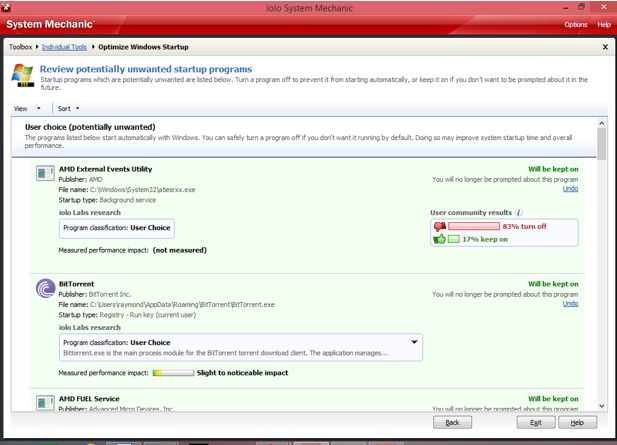Click the 83% turn off red bar
The width and height of the screenshot is (617, 445).
point(474,226)
